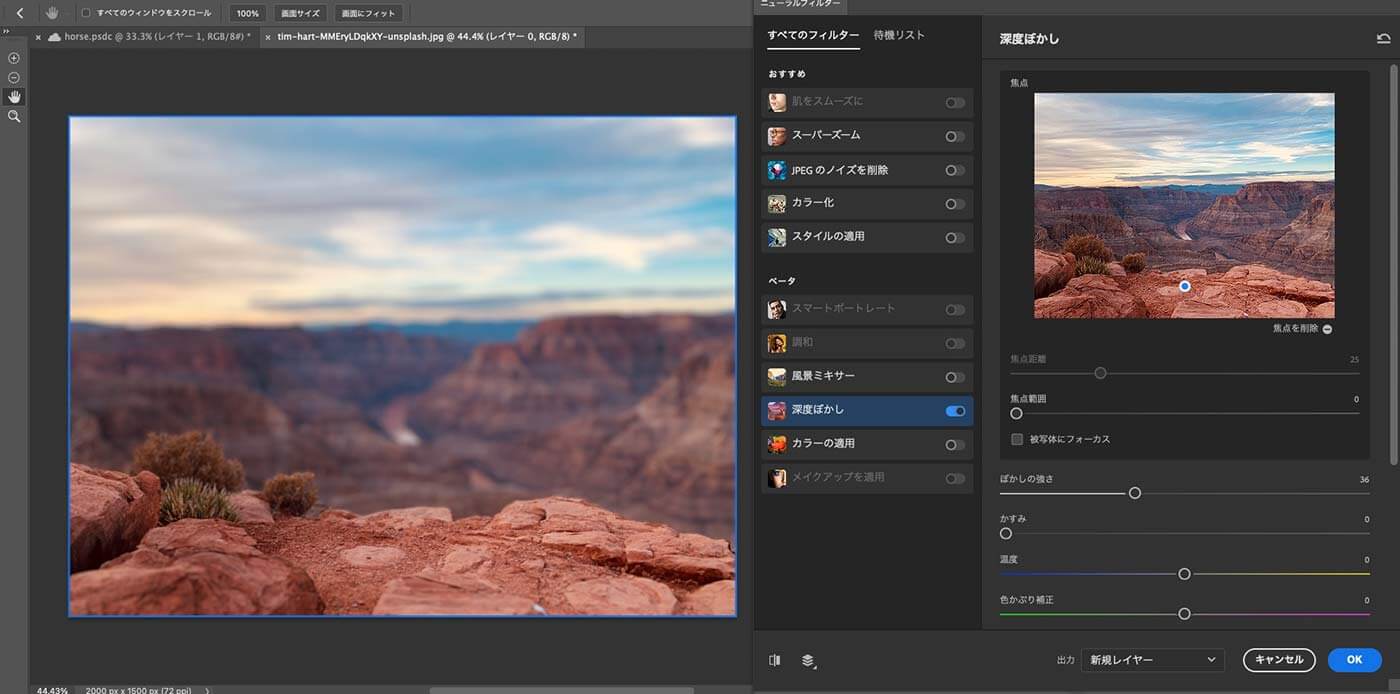Turn on the スタイルの適用 toggle
The height and width of the screenshot is (694, 1400).
click(x=955, y=238)
